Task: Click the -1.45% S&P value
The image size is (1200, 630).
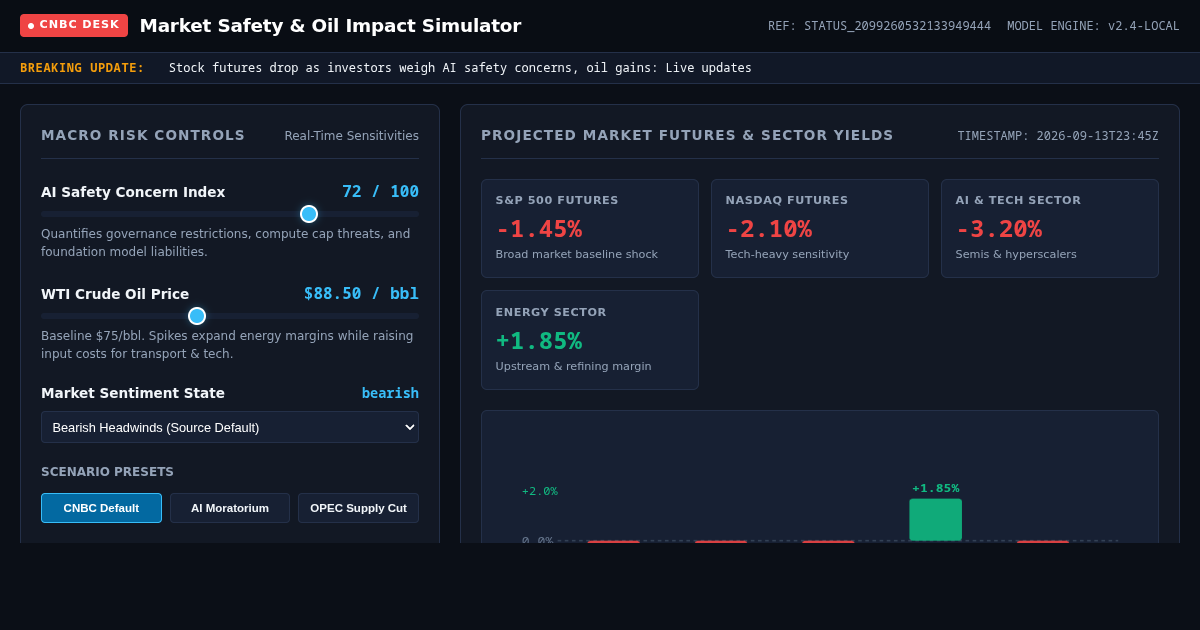Action: (539, 229)
